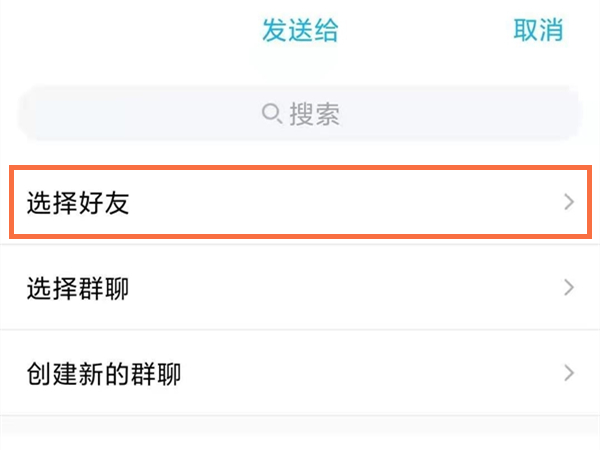The width and height of the screenshot is (600, 450).
Task: Click the 搜索 placeholder text
Action: pyautogui.click(x=315, y=115)
